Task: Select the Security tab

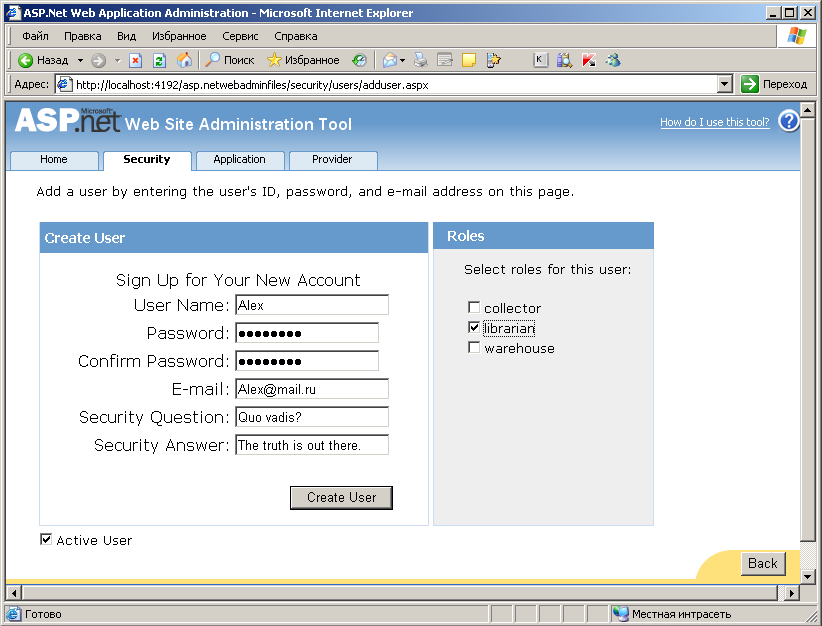Action: tap(147, 160)
